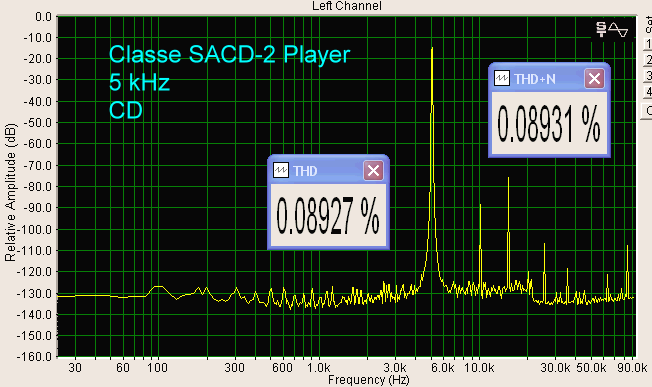Click the 0.08927 % THD value display
This screenshot has height=387, width=652.
click(x=328, y=215)
